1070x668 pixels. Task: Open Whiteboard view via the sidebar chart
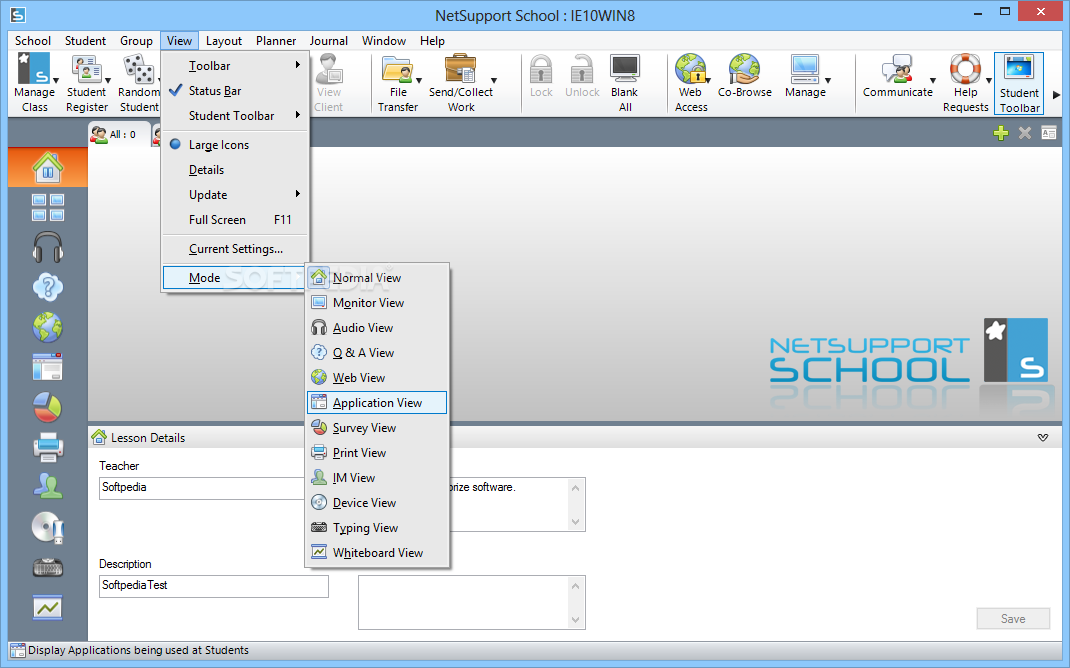[48, 607]
